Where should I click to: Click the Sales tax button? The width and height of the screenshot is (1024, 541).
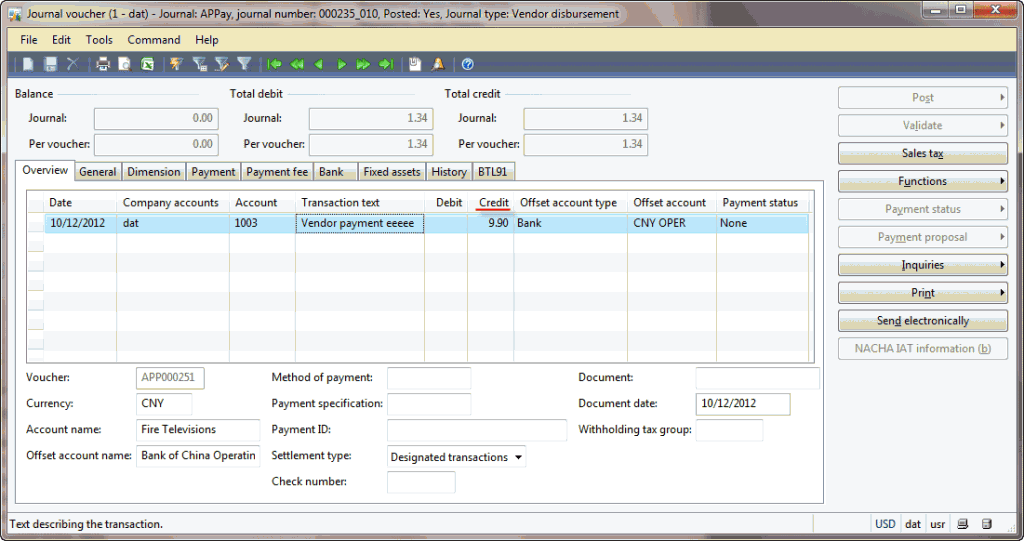tap(922, 153)
